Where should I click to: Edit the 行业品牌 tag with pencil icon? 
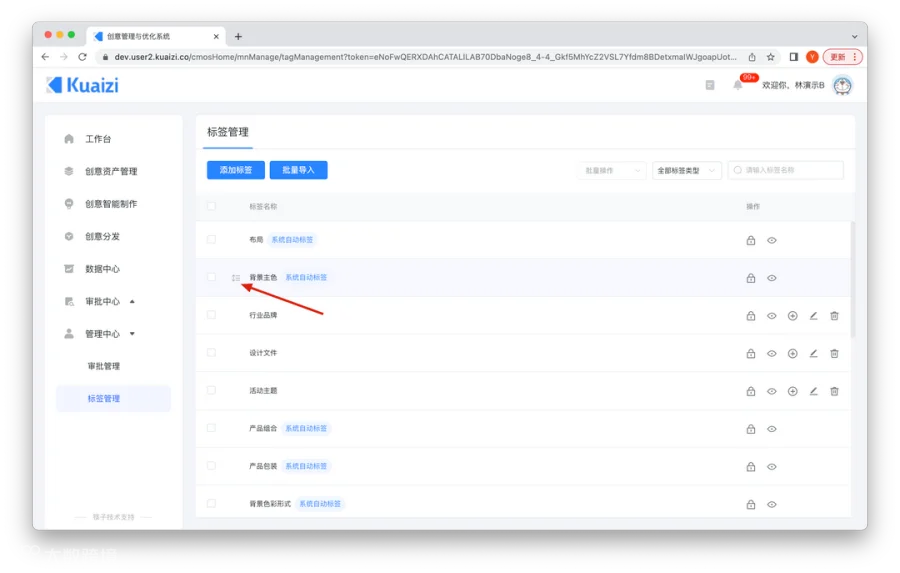pyautogui.click(x=813, y=316)
